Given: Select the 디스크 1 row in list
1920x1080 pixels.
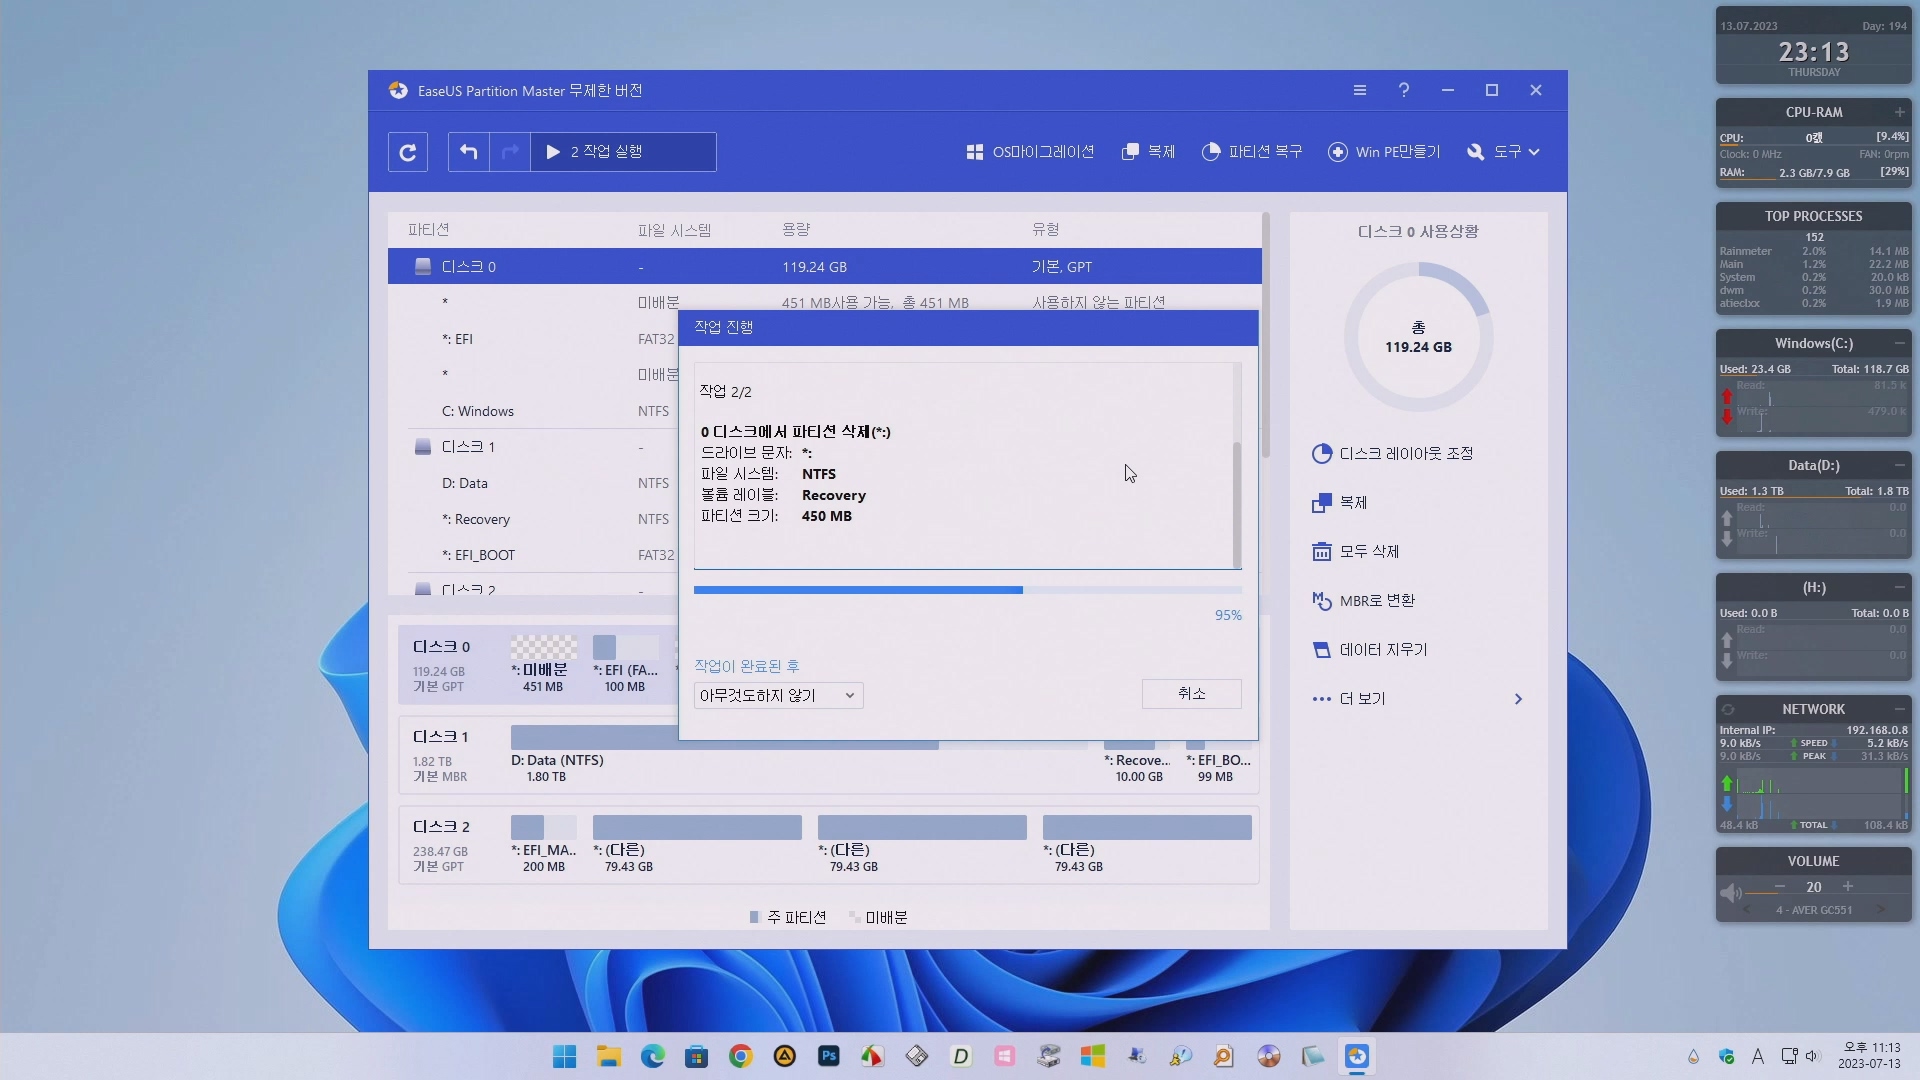Looking at the screenshot, I should [532, 447].
